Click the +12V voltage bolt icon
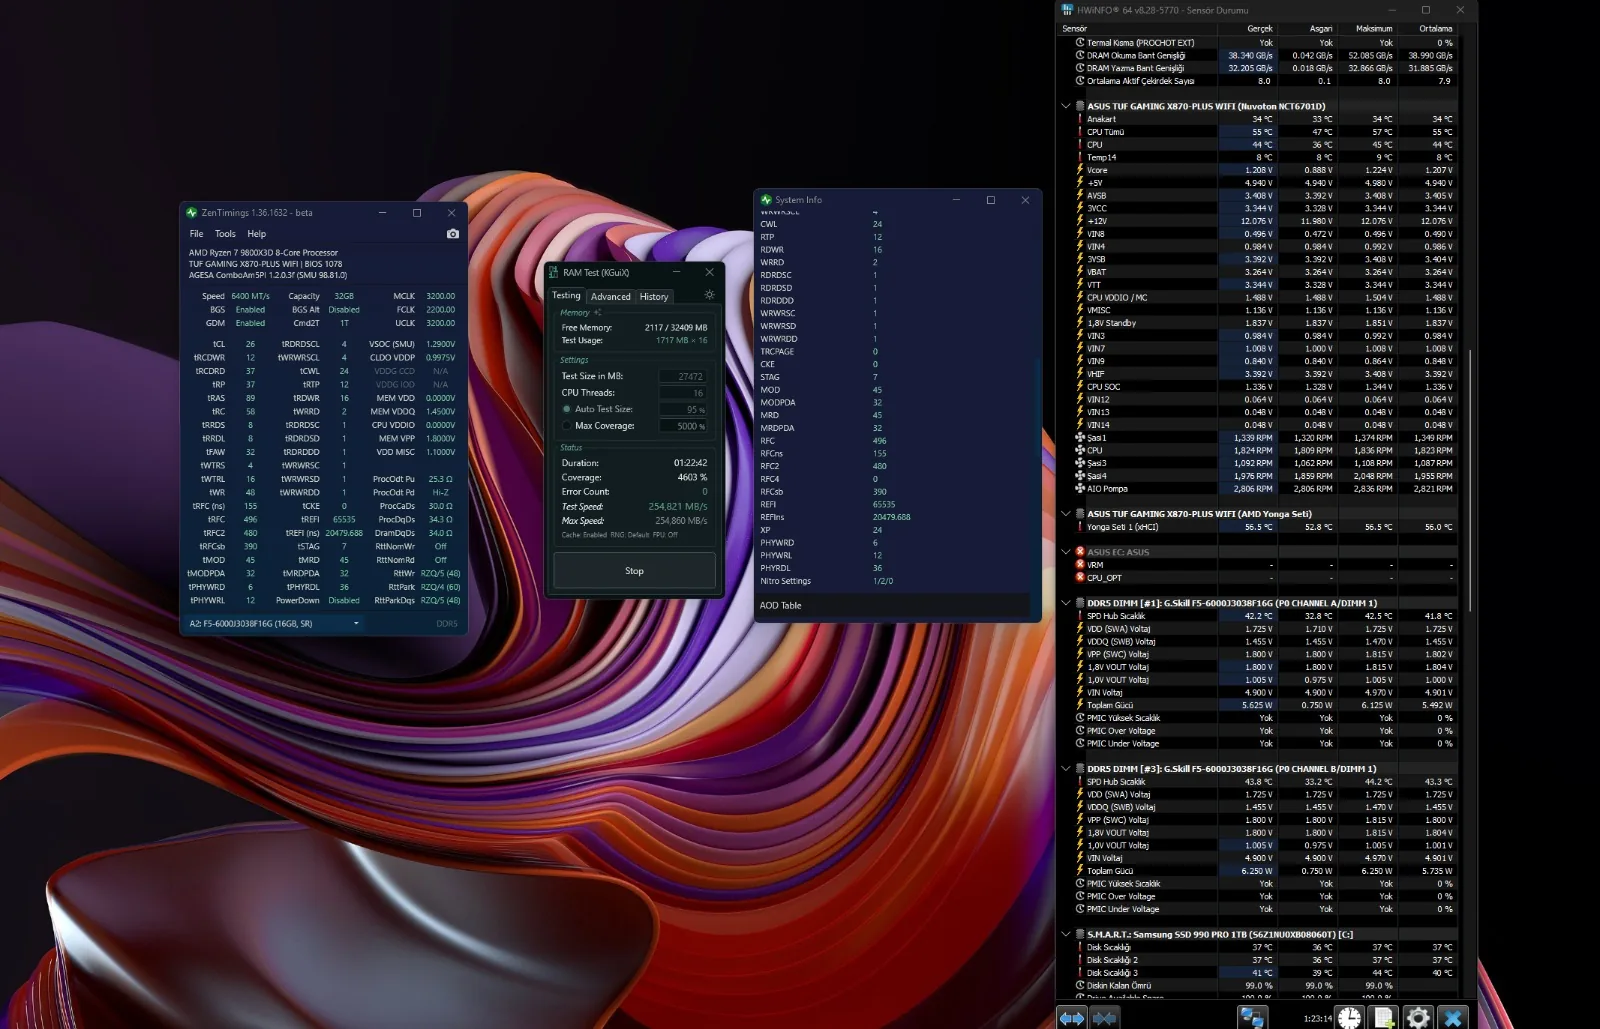 coord(1080,221)
